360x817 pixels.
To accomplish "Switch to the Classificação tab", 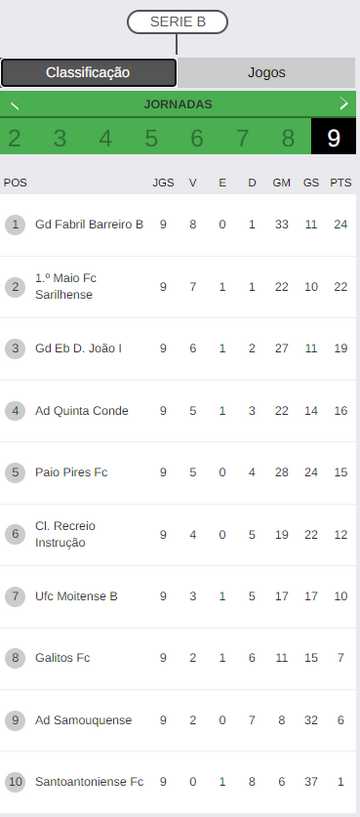I will click(89, 72).
